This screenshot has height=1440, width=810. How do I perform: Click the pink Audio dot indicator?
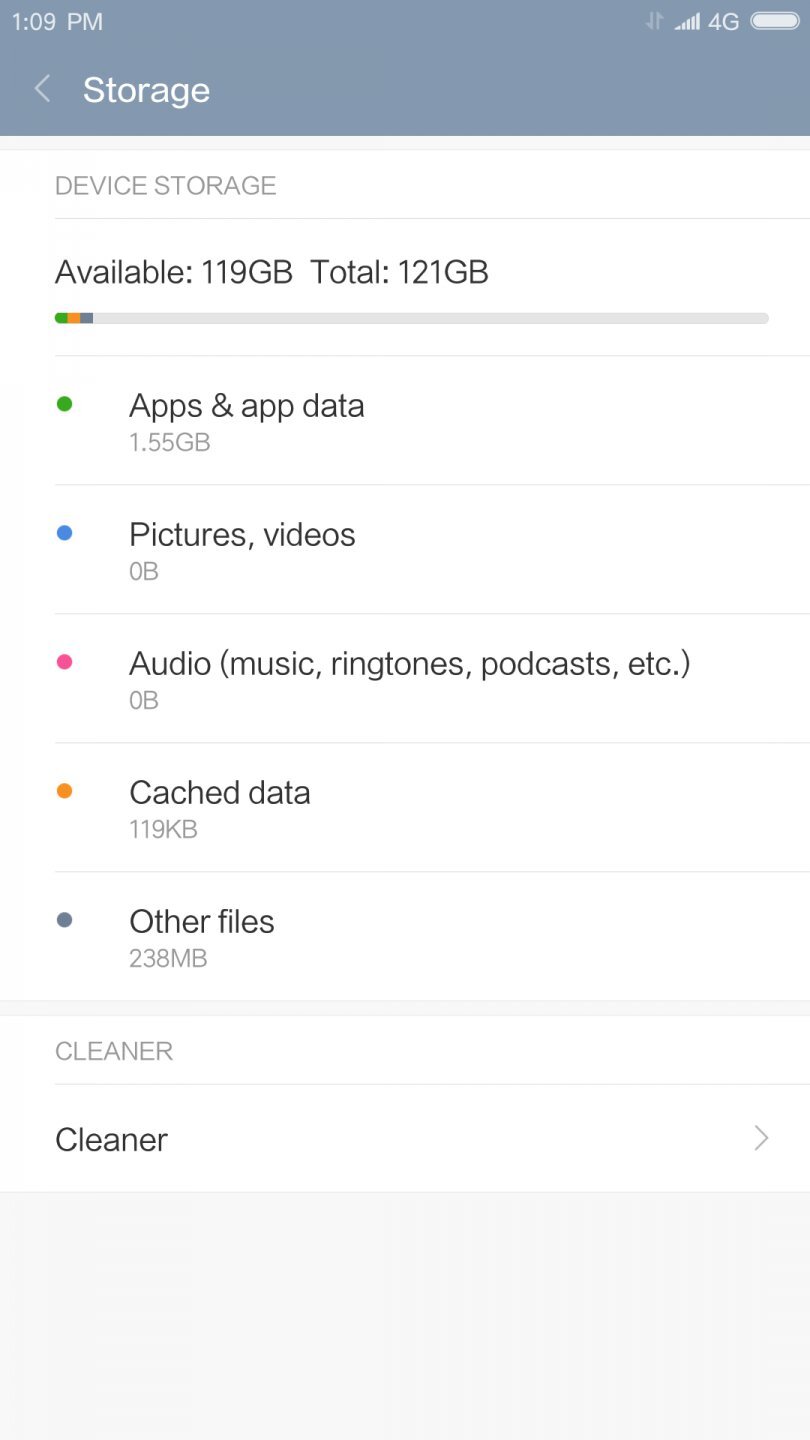(x=64, y=662)
